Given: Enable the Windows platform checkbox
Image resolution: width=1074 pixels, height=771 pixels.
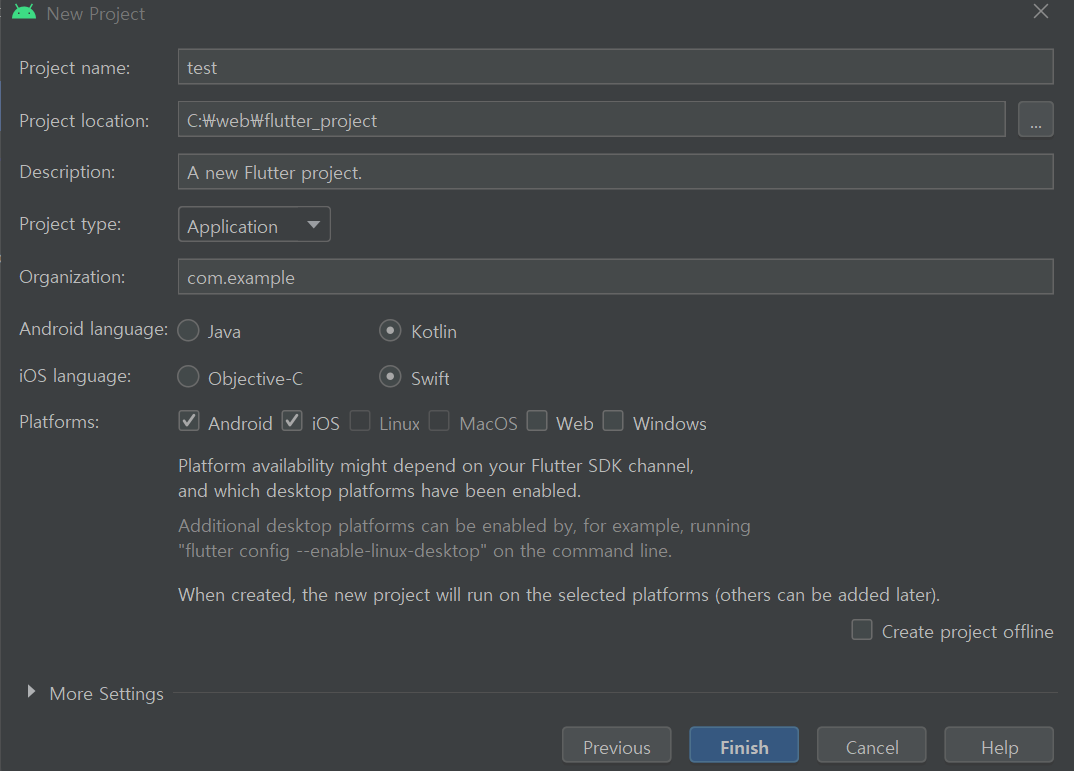Looking at the screenshot, I should point(613,420).
